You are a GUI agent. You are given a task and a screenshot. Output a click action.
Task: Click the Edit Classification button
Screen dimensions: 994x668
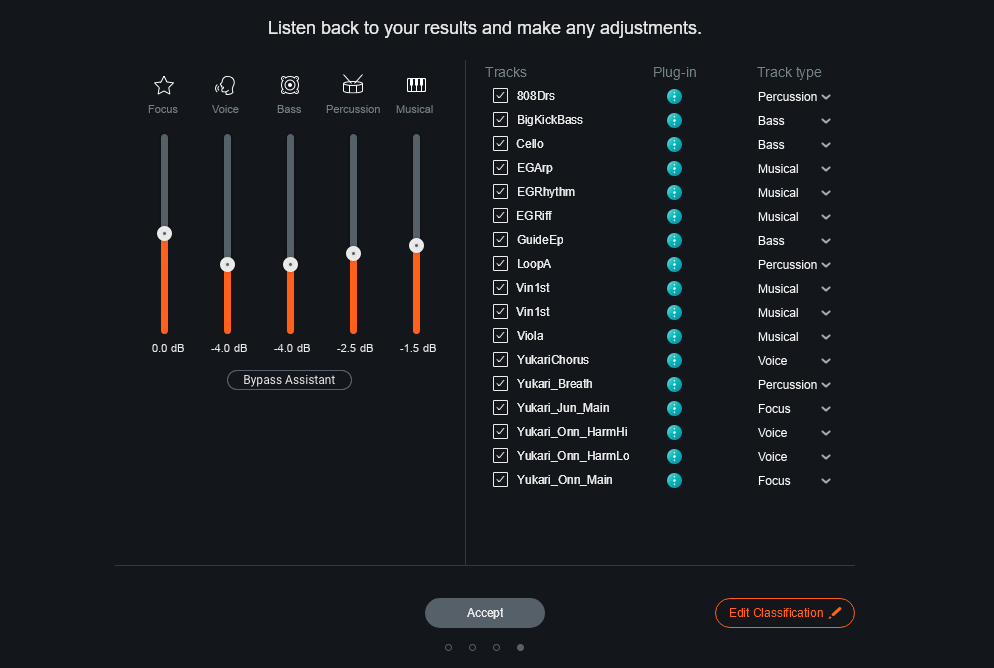tap(785, 613)
